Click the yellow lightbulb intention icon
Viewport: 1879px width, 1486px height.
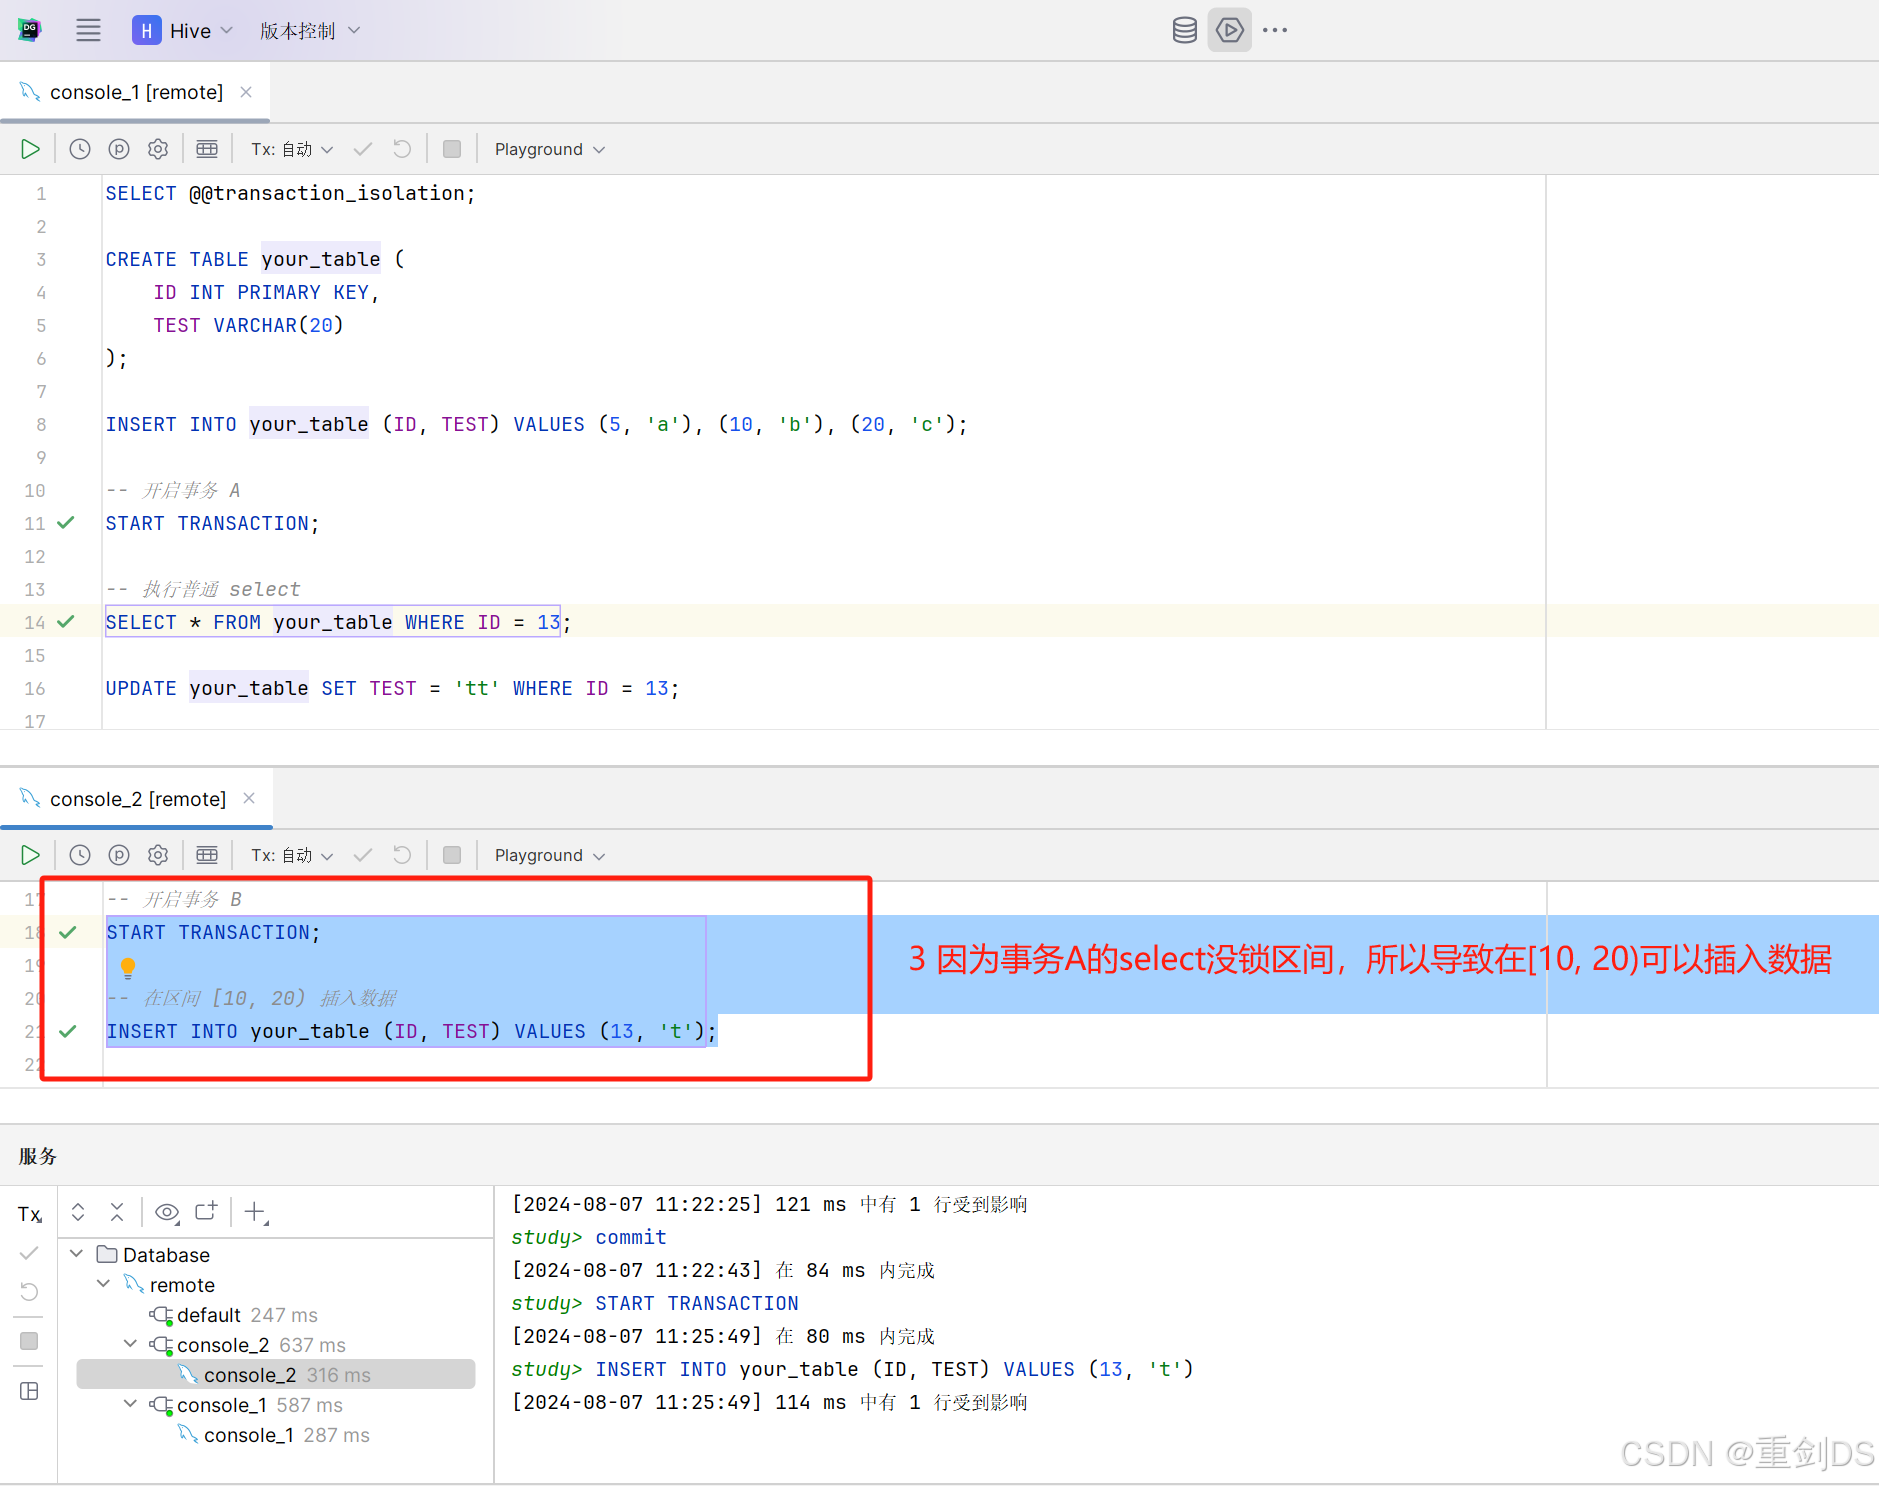[x=128, y=967]
